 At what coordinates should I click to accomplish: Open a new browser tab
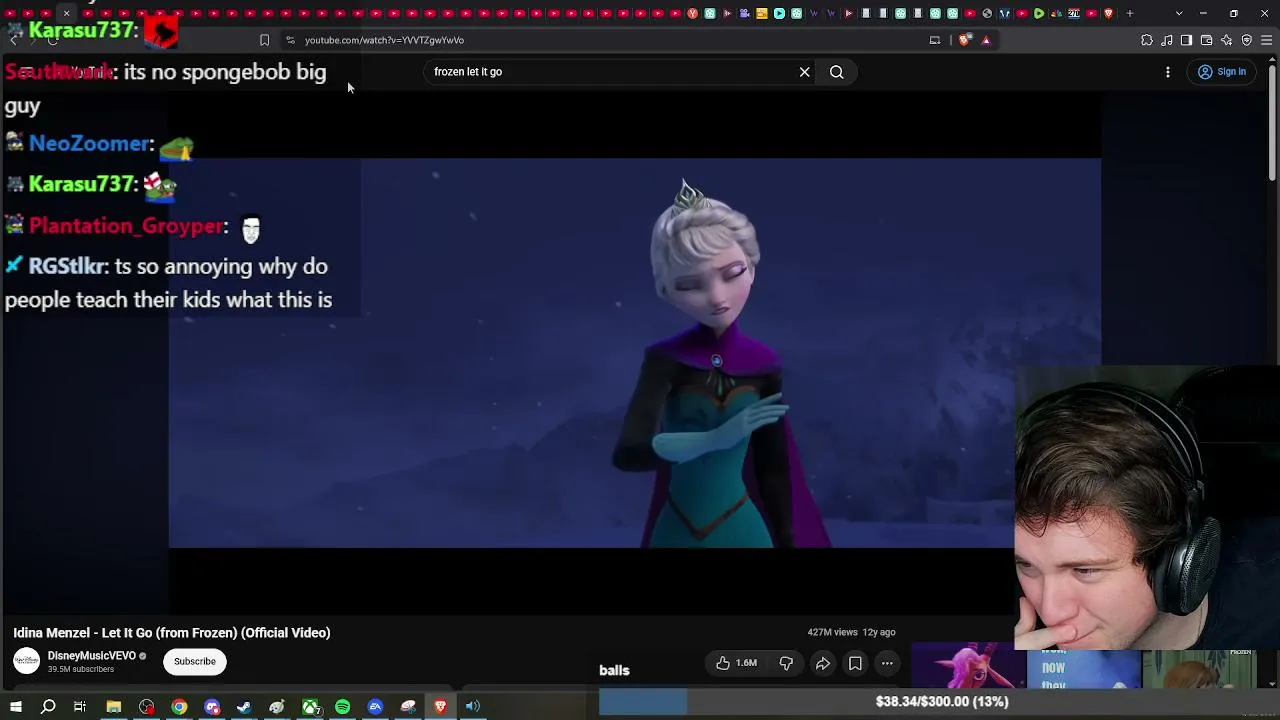[x=1130, y=13]
